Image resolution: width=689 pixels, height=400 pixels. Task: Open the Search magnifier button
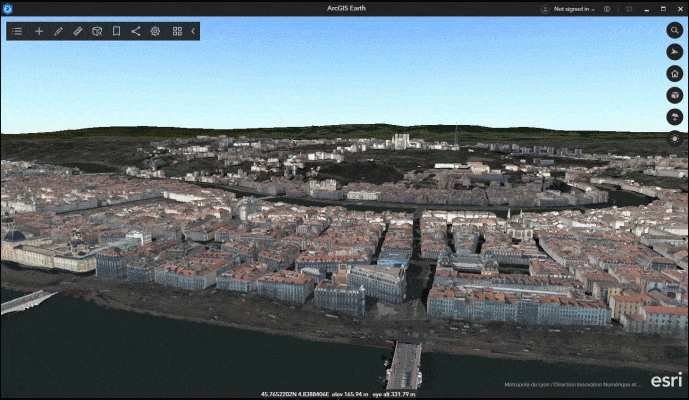coord(674,30)
